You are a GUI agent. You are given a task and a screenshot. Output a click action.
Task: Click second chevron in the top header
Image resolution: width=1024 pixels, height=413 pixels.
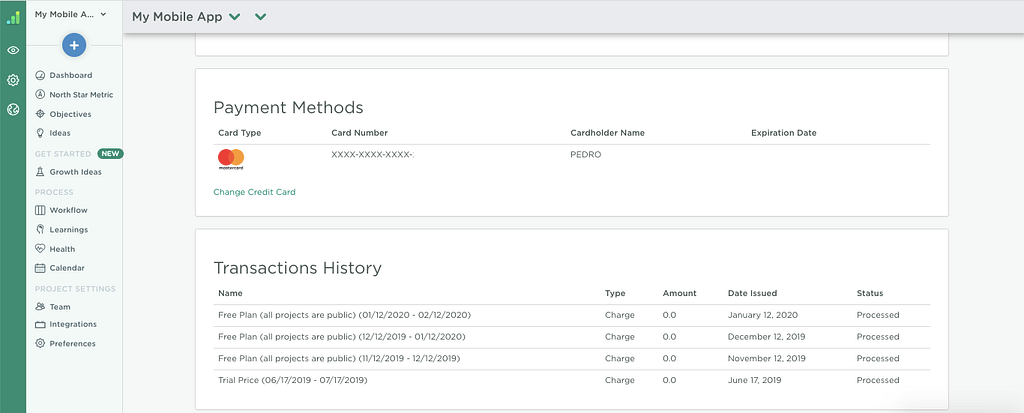(261, 17)
